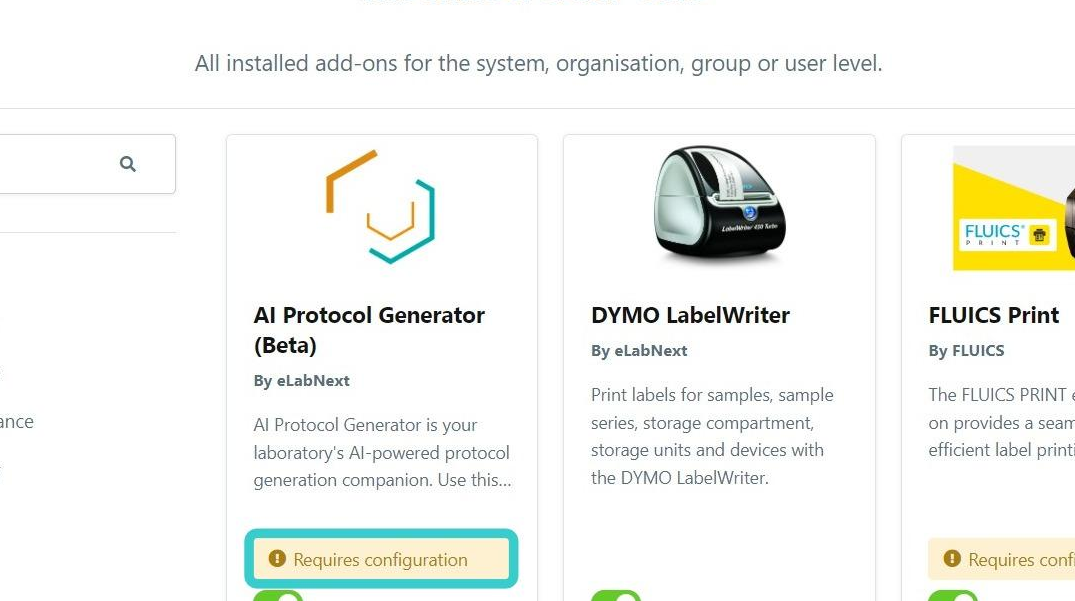Click warning icon in AI Protocol configuration badge

pyautogui.click(x=277, y=559)
